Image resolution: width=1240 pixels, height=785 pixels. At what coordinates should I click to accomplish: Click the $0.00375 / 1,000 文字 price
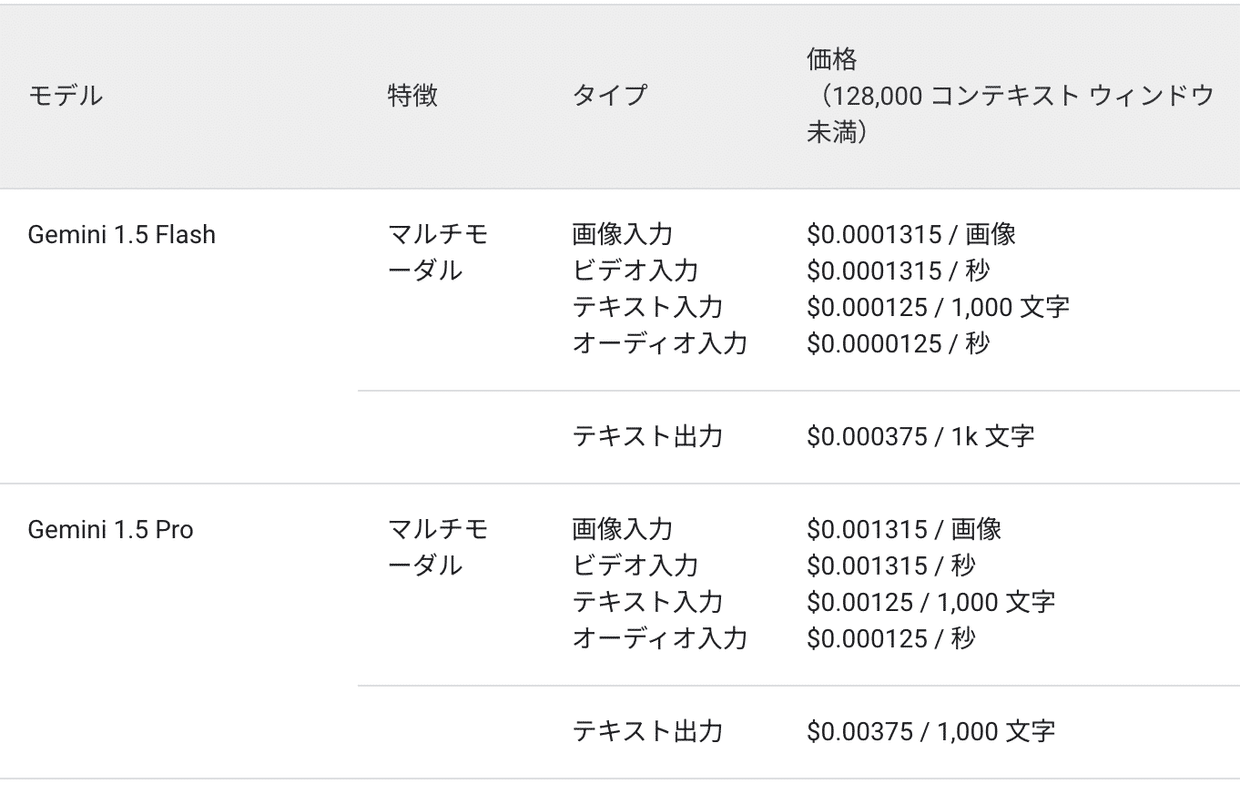click(930, 732)
